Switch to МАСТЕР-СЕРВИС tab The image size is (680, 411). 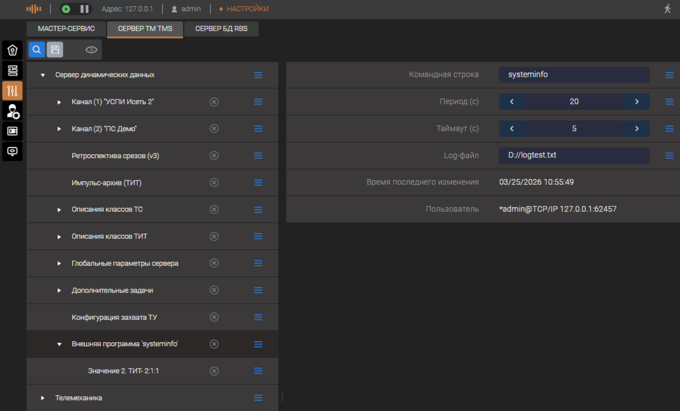click(66, 29)
